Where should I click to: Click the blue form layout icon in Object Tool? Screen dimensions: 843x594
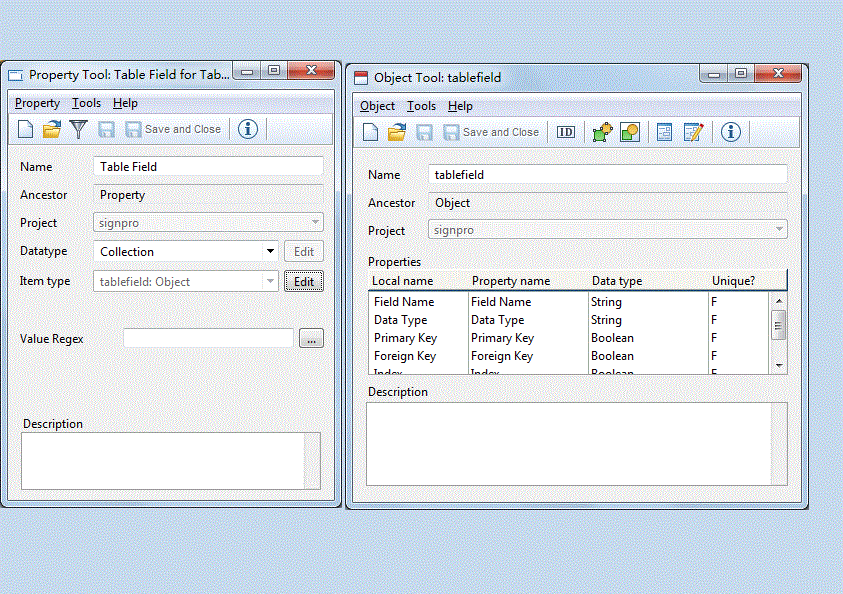pyautogui.click(x=664, y=132)
